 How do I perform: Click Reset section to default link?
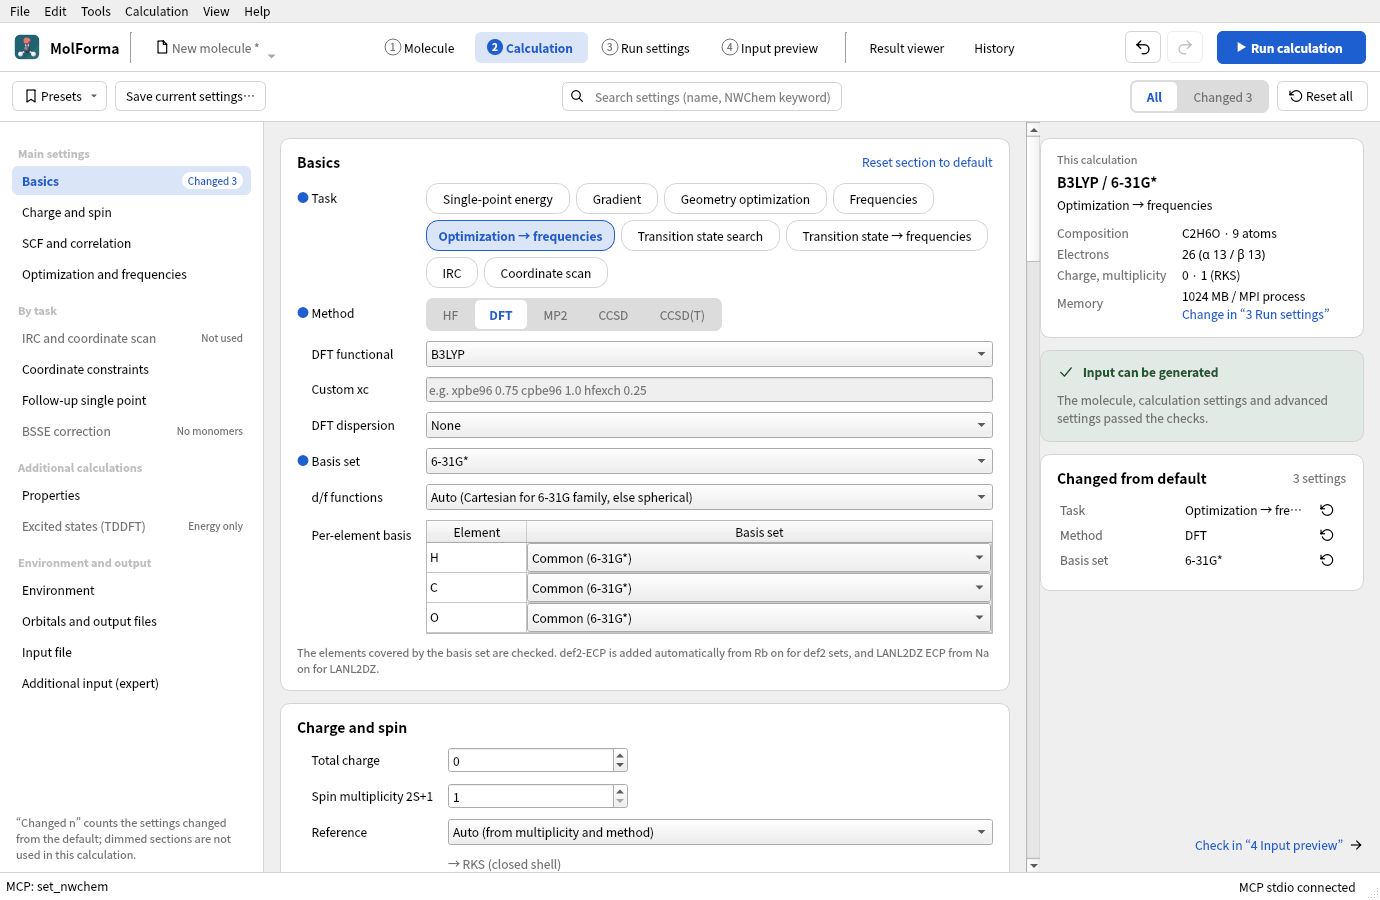coord(927,162)
